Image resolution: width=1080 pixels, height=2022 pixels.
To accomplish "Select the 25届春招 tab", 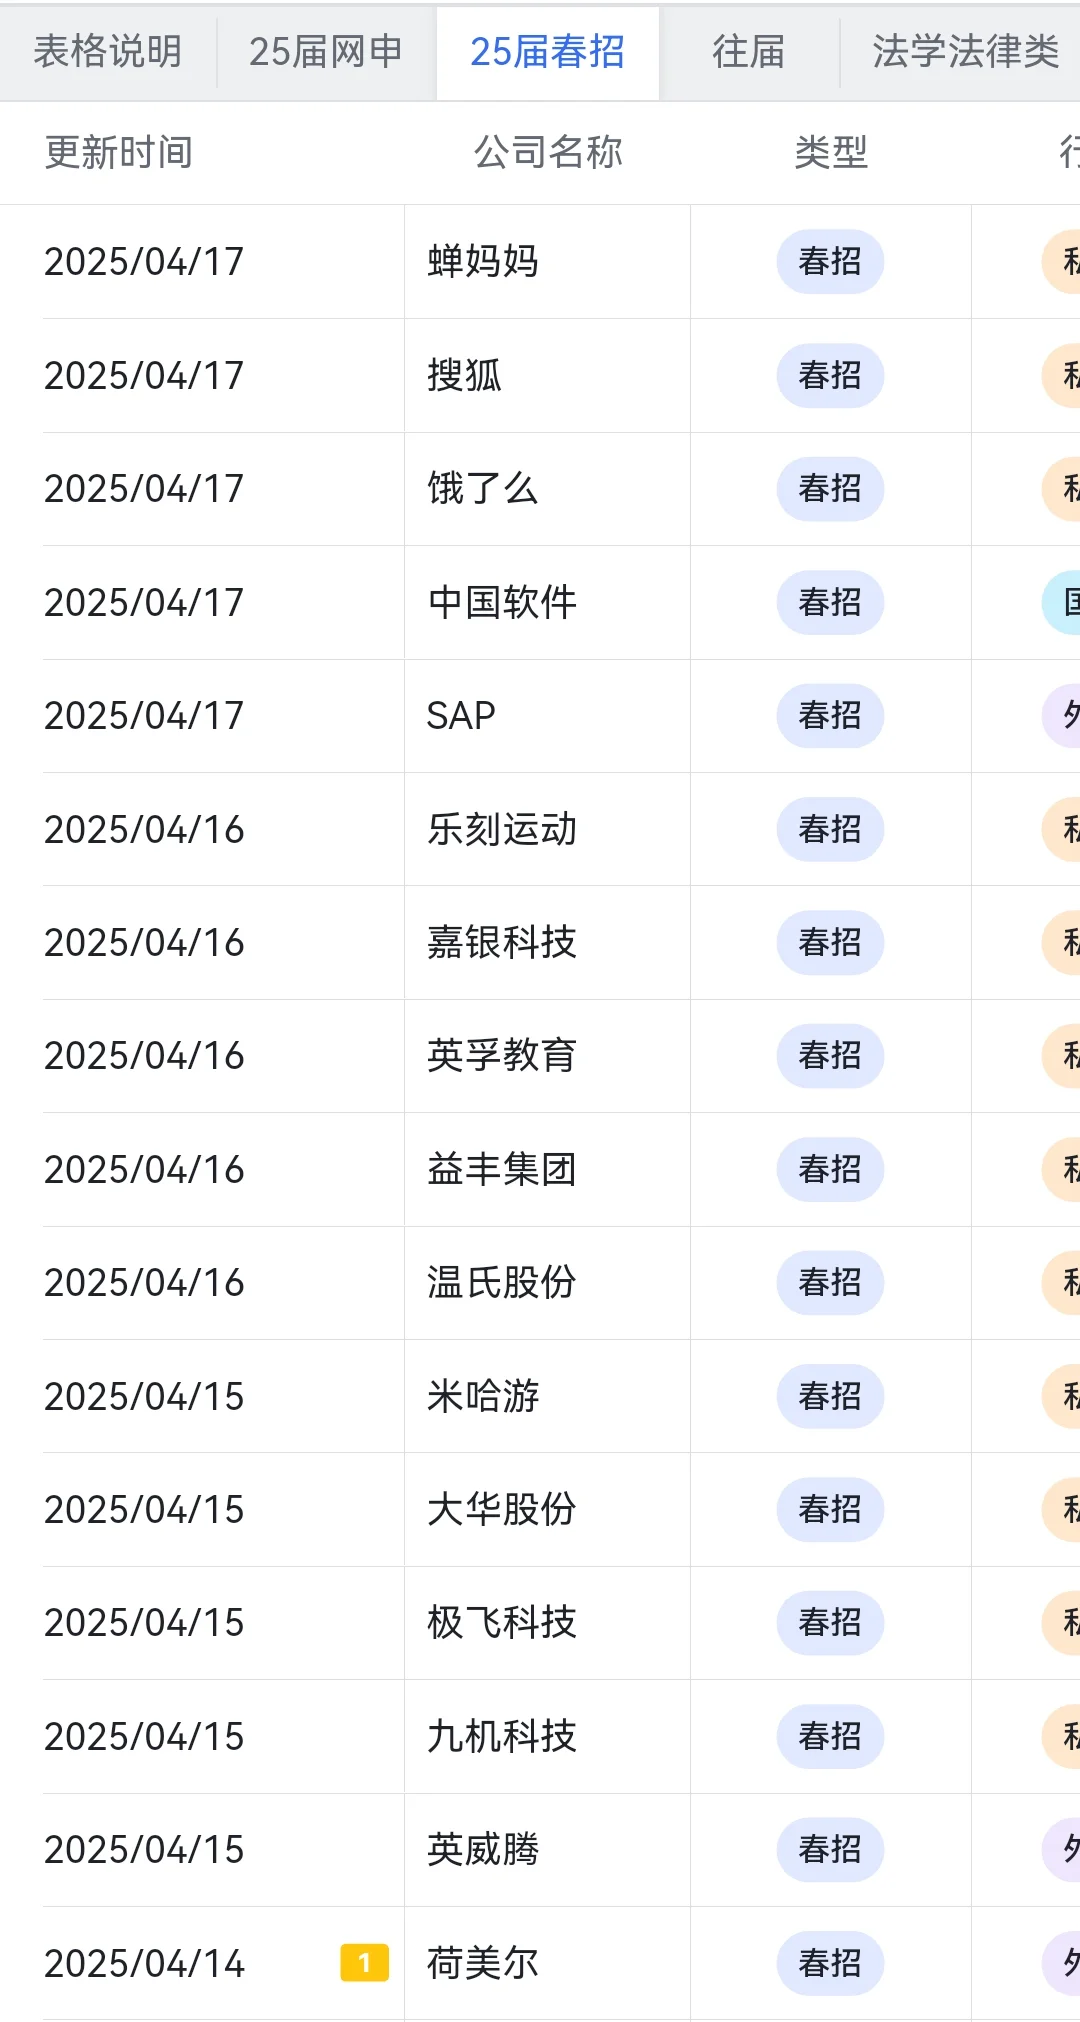I will [x=547, y=52].
